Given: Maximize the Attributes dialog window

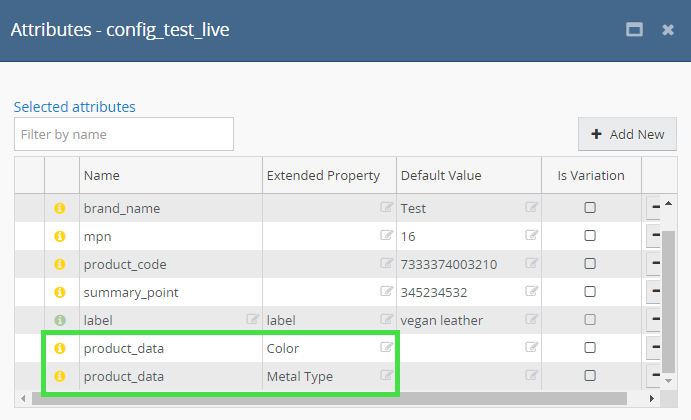Looking at the screenshot, I should pyautogui.click(x=634, y=30).
